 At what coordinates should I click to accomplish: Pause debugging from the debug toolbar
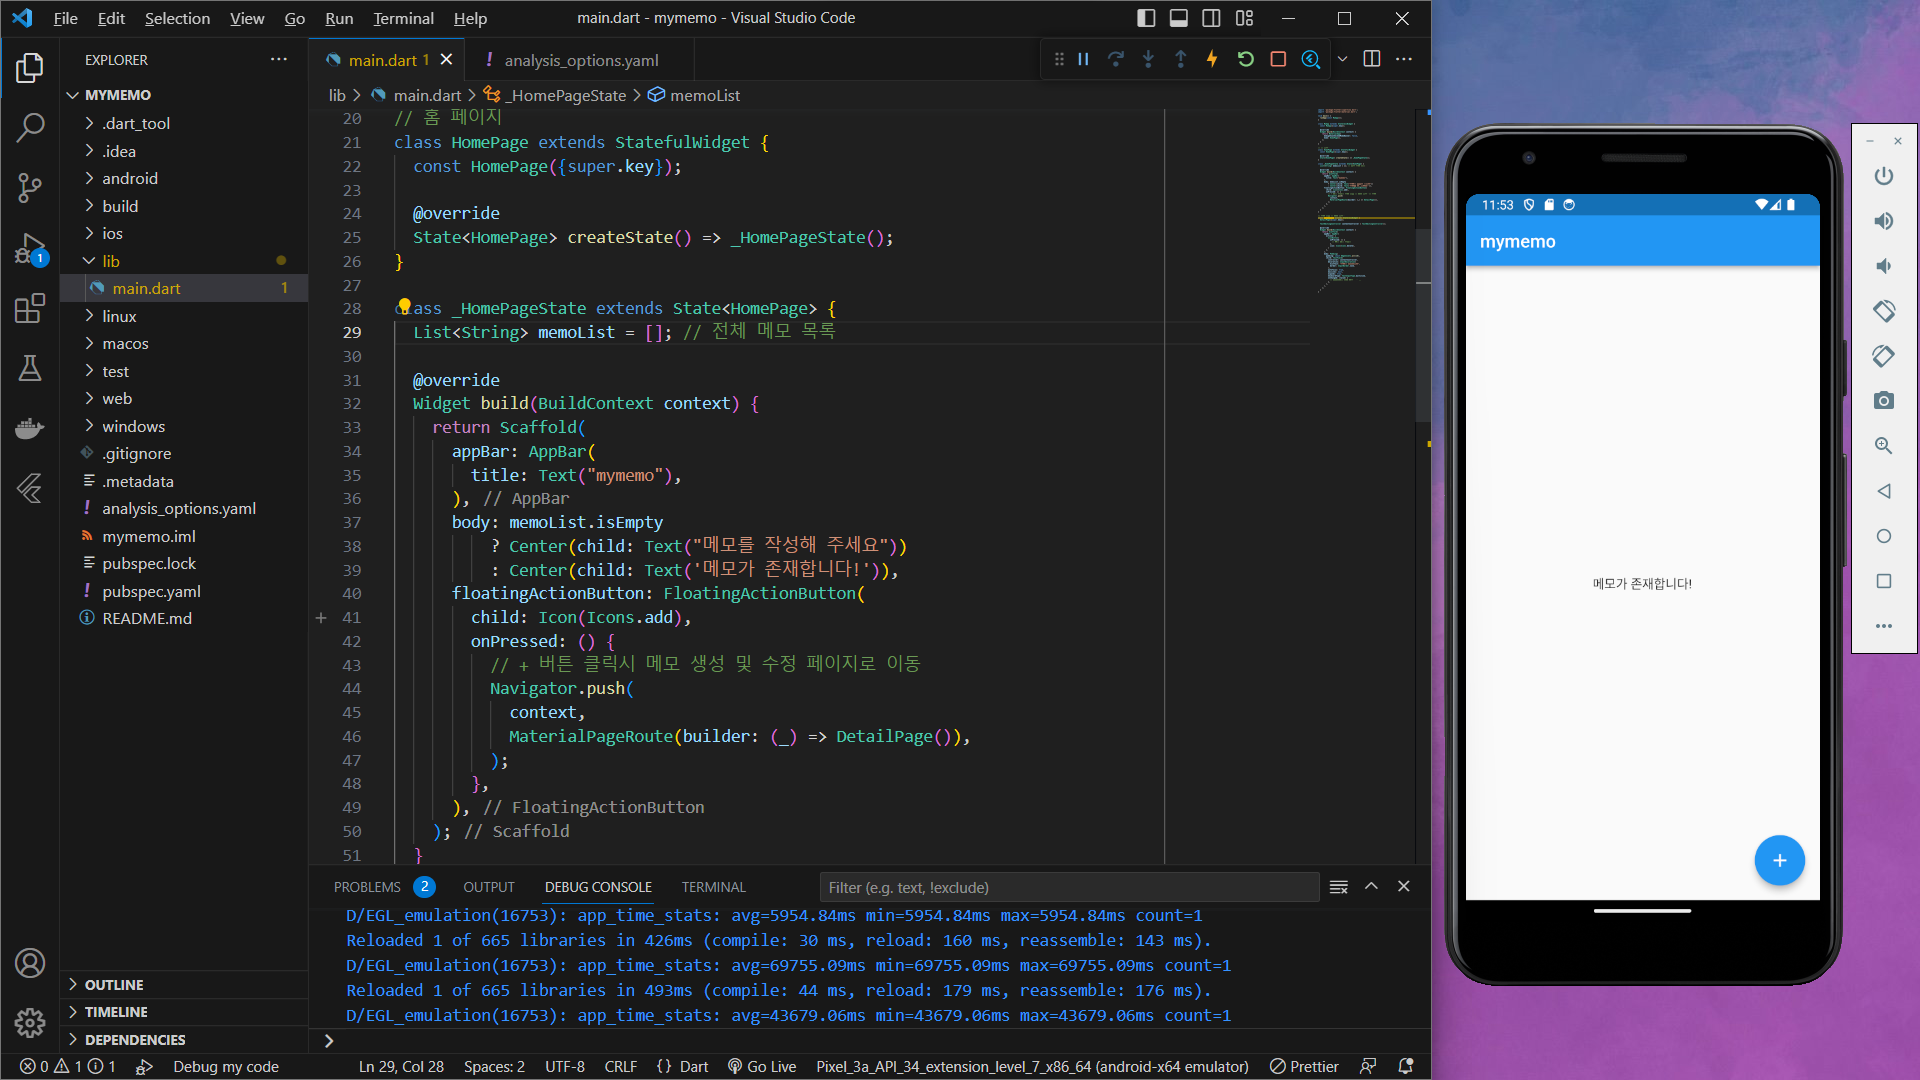[1083, 59]
